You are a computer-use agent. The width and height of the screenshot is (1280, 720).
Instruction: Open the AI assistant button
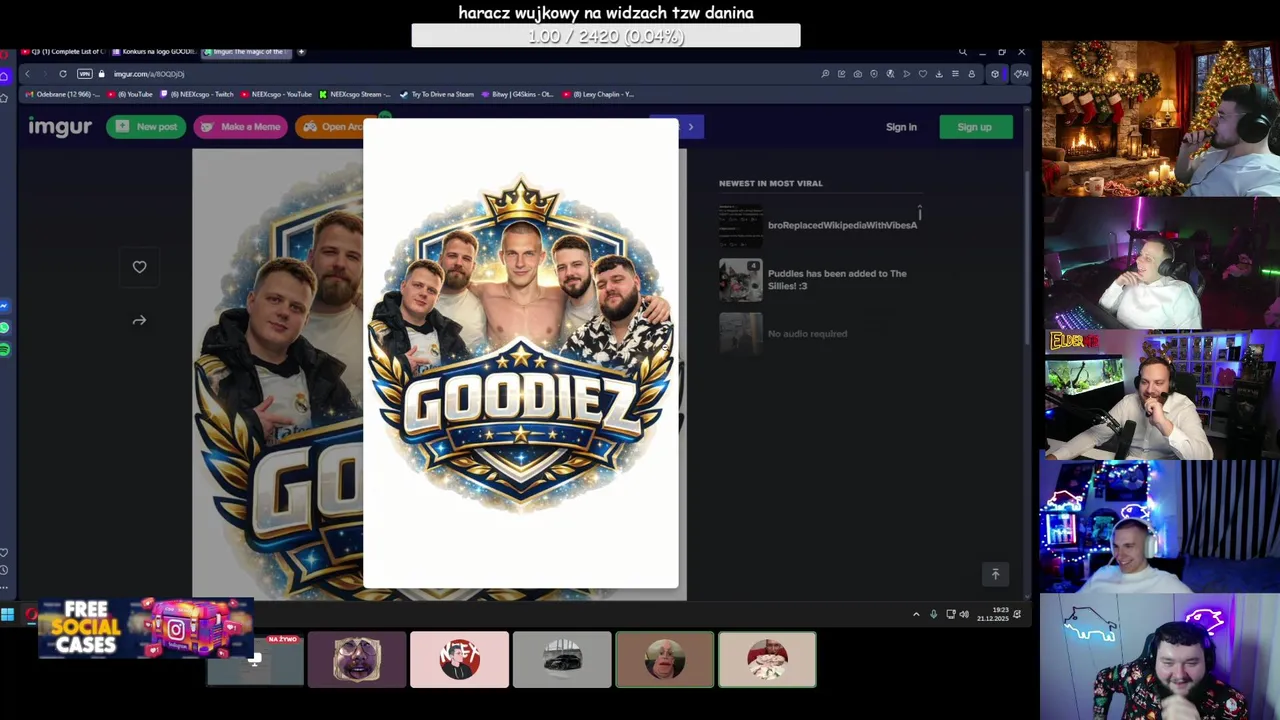(x=1021, y=74)
